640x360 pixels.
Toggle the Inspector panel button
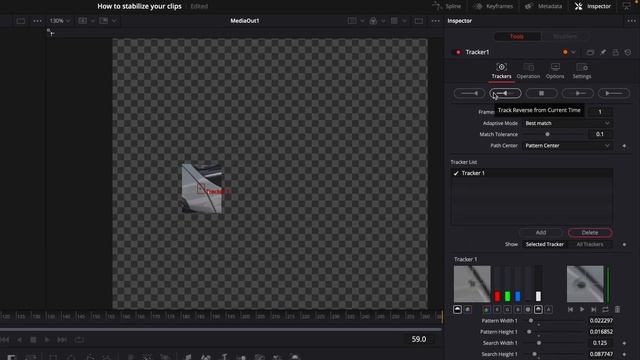[593, 6]
